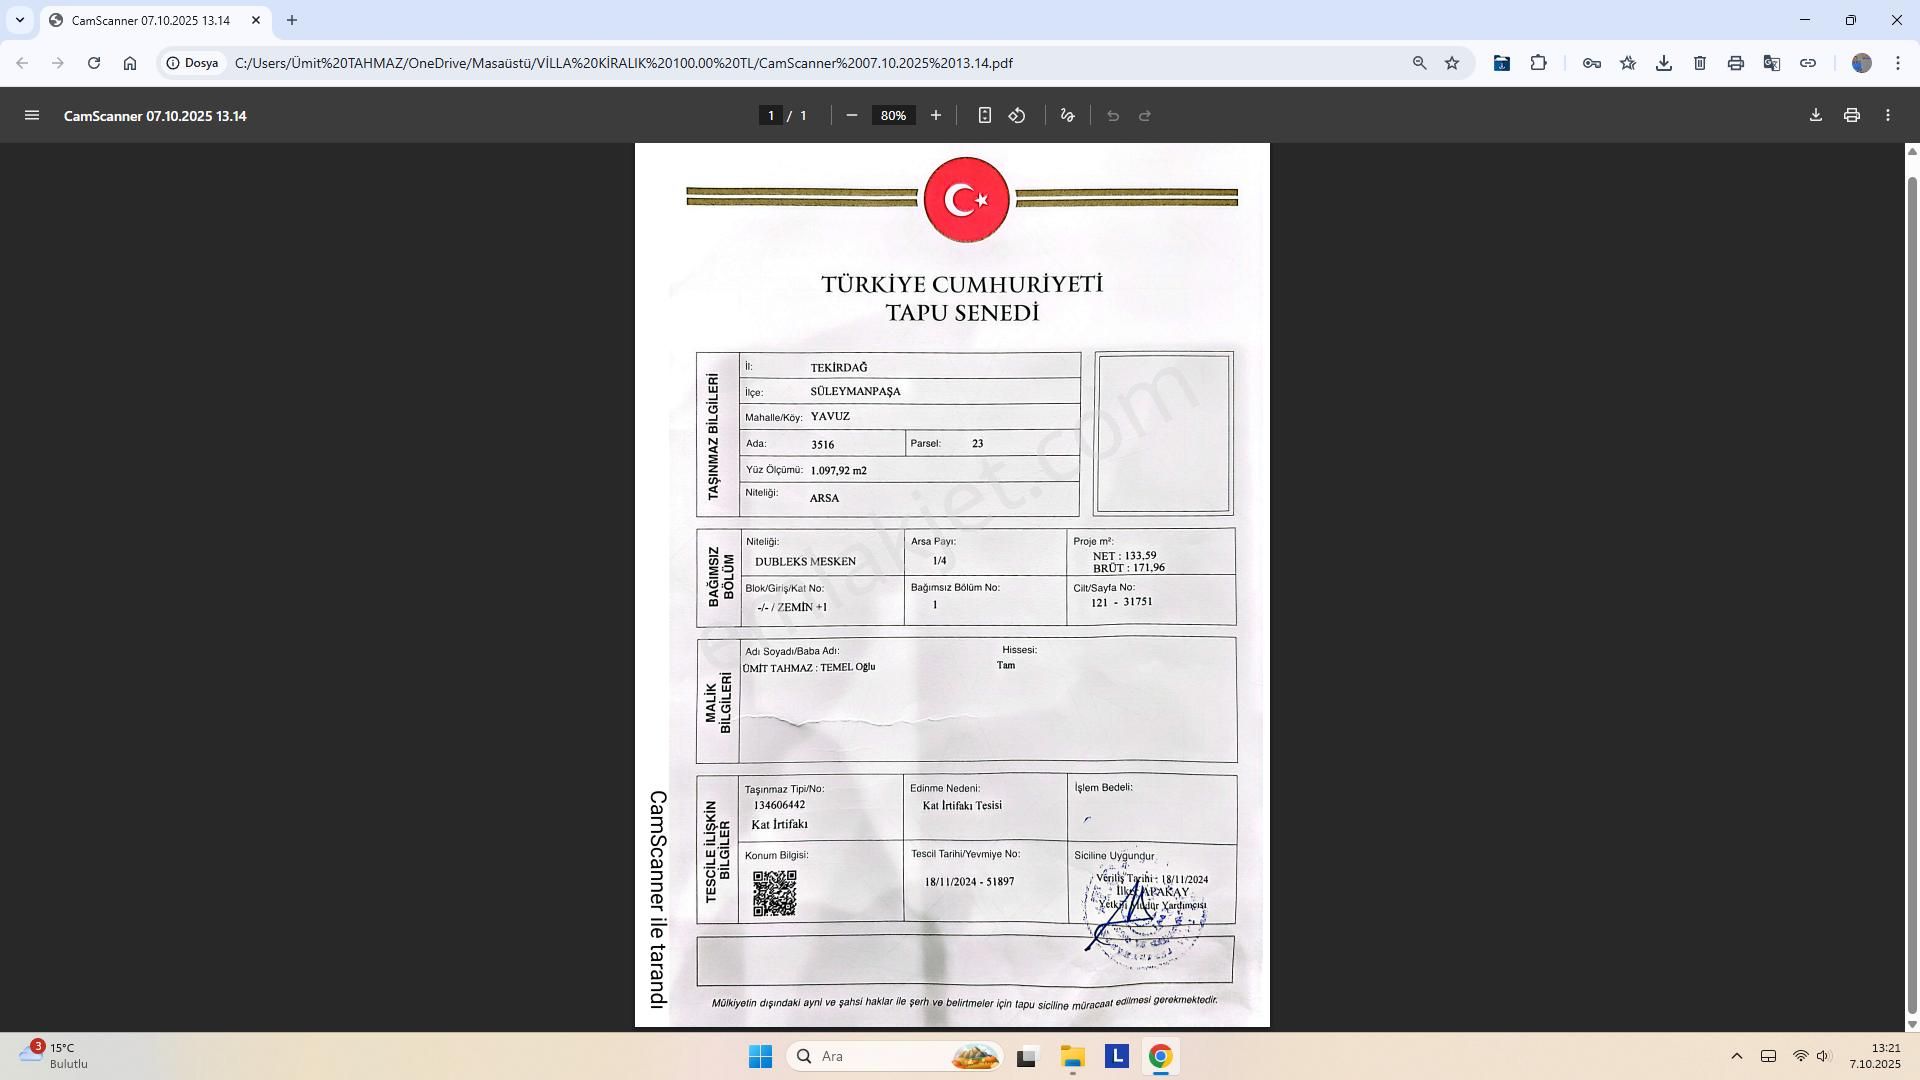The height and width of the screenshot is (1080, 1920).
Task: Expand hidden icons in the system tray
Action: click(1737, 1056)
